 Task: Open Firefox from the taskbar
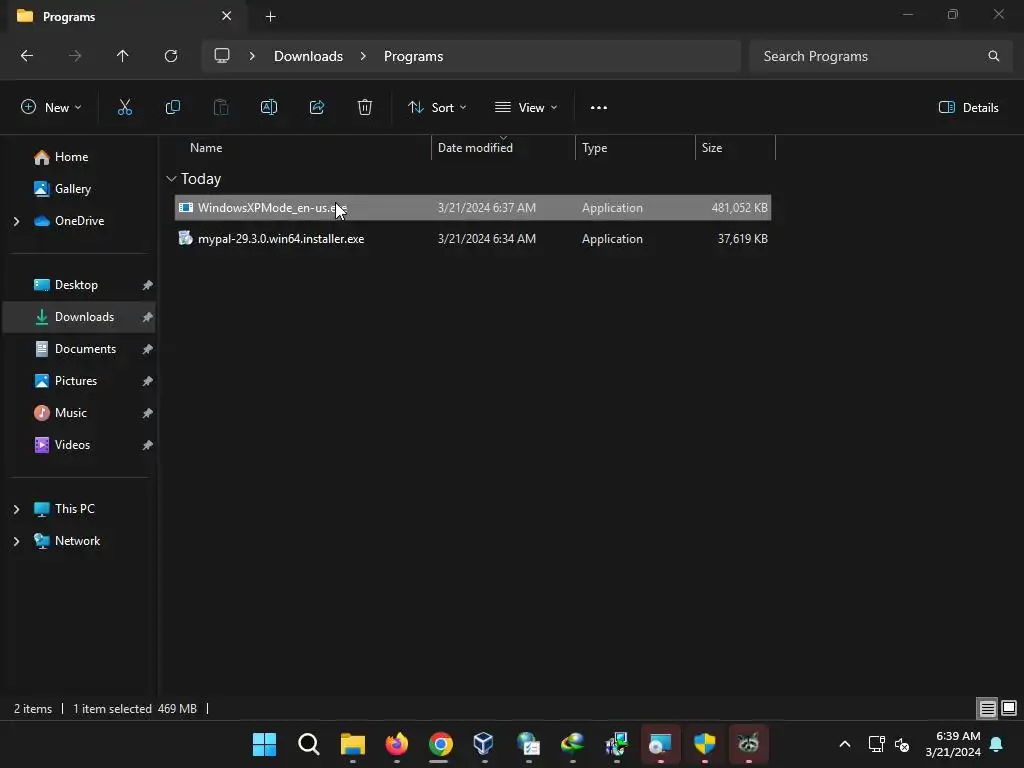(396, 744)
